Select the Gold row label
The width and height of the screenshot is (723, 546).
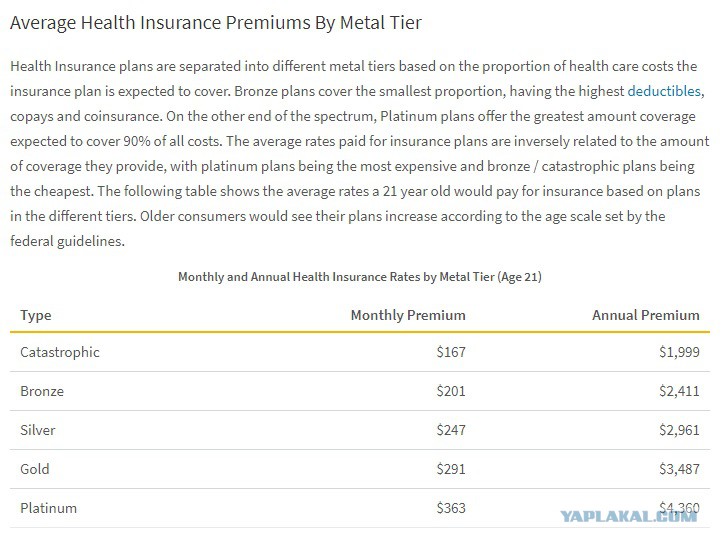coord(35,469)
